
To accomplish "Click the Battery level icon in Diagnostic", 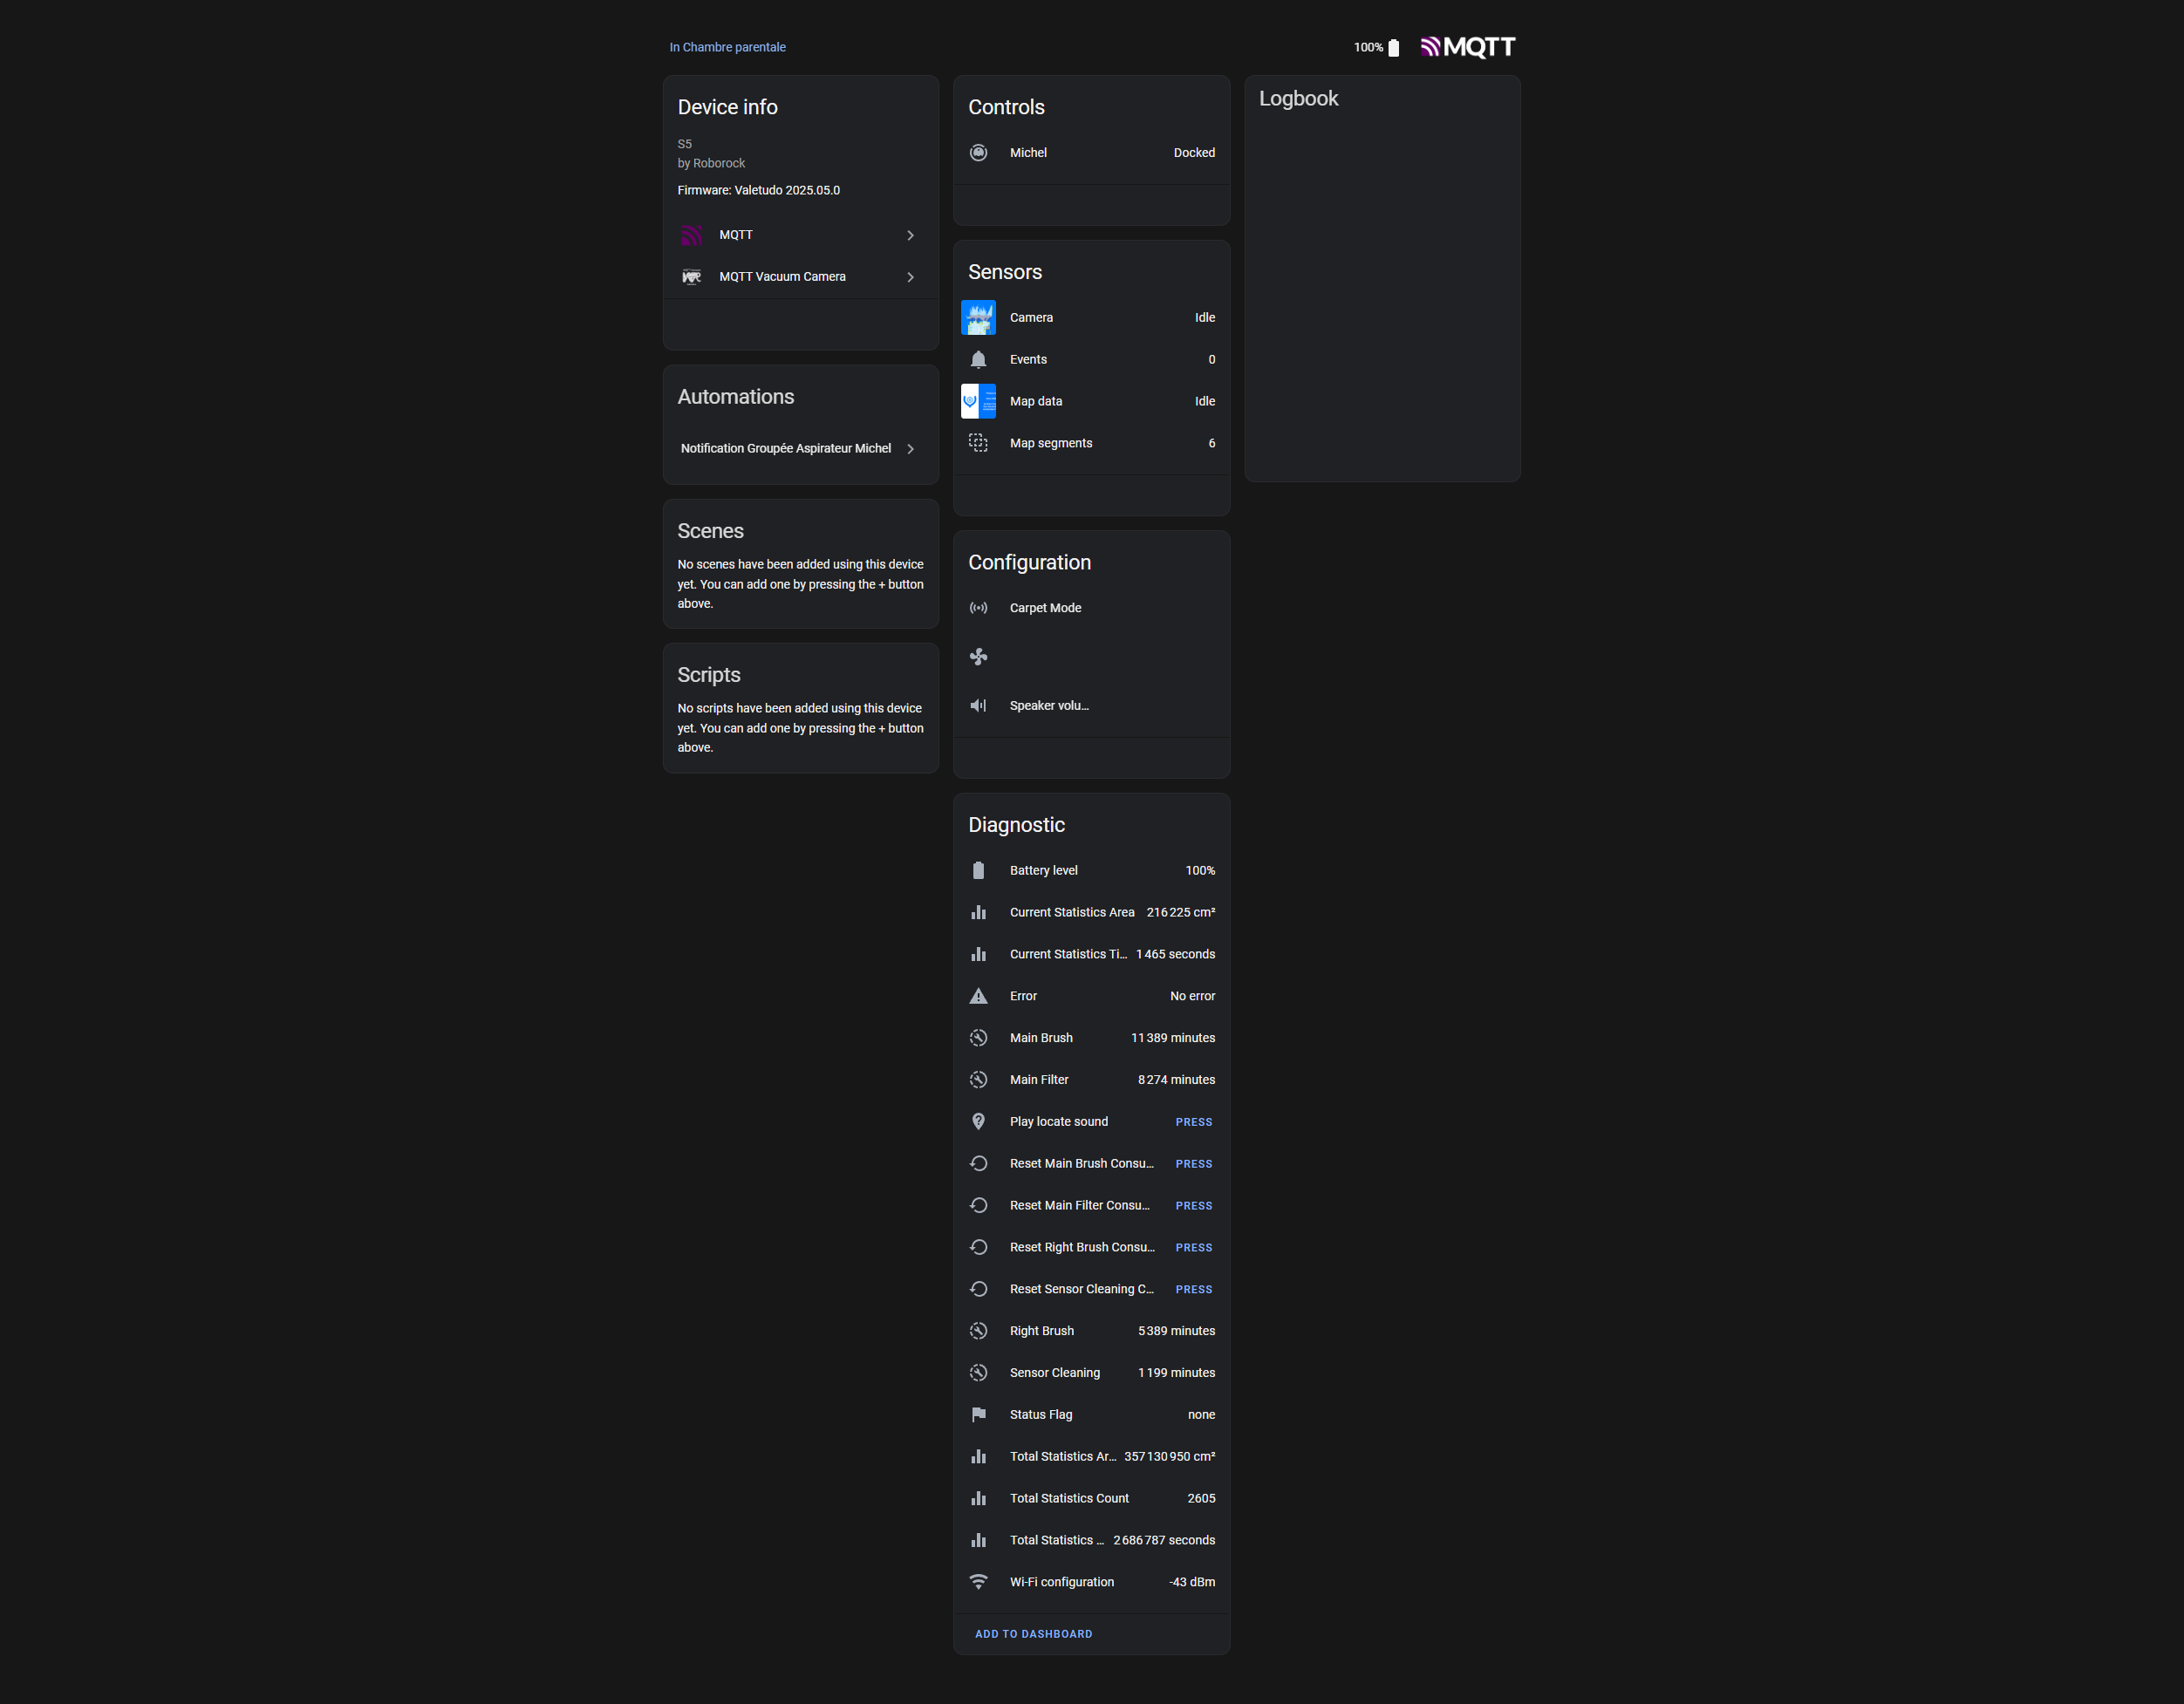I will (978, 871).
